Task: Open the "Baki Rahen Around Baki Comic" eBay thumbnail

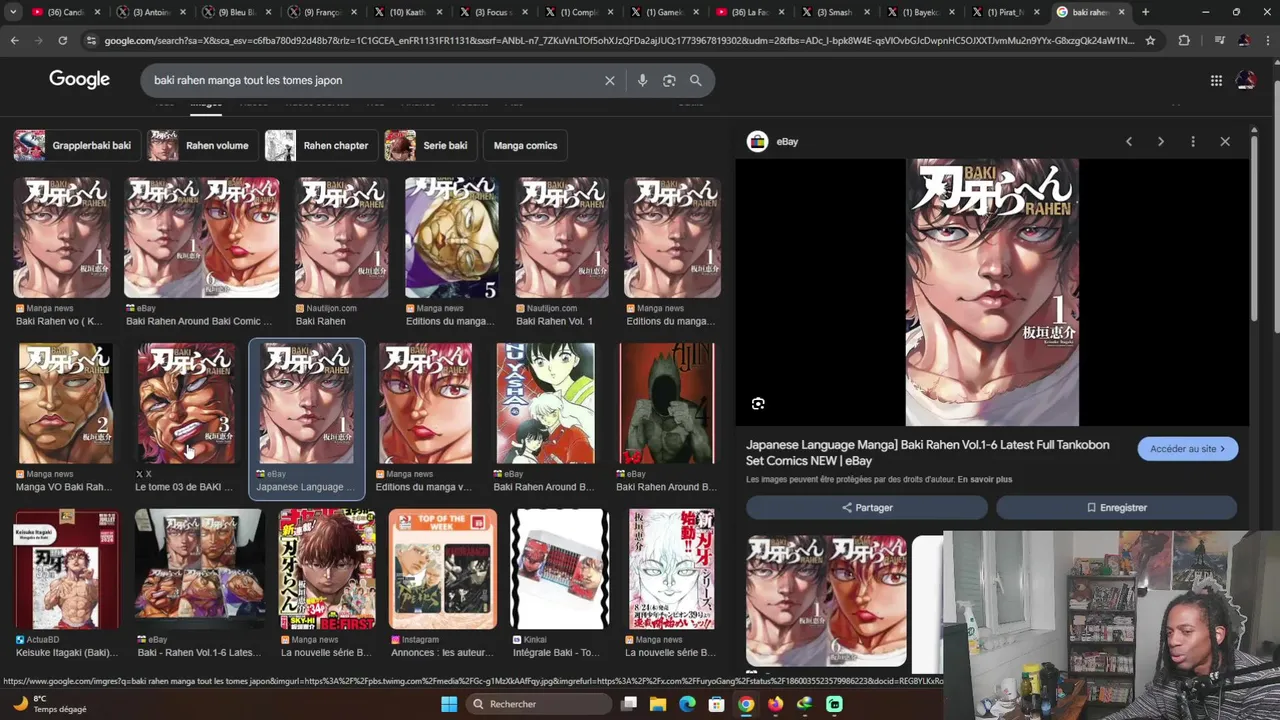Action: 201,238
